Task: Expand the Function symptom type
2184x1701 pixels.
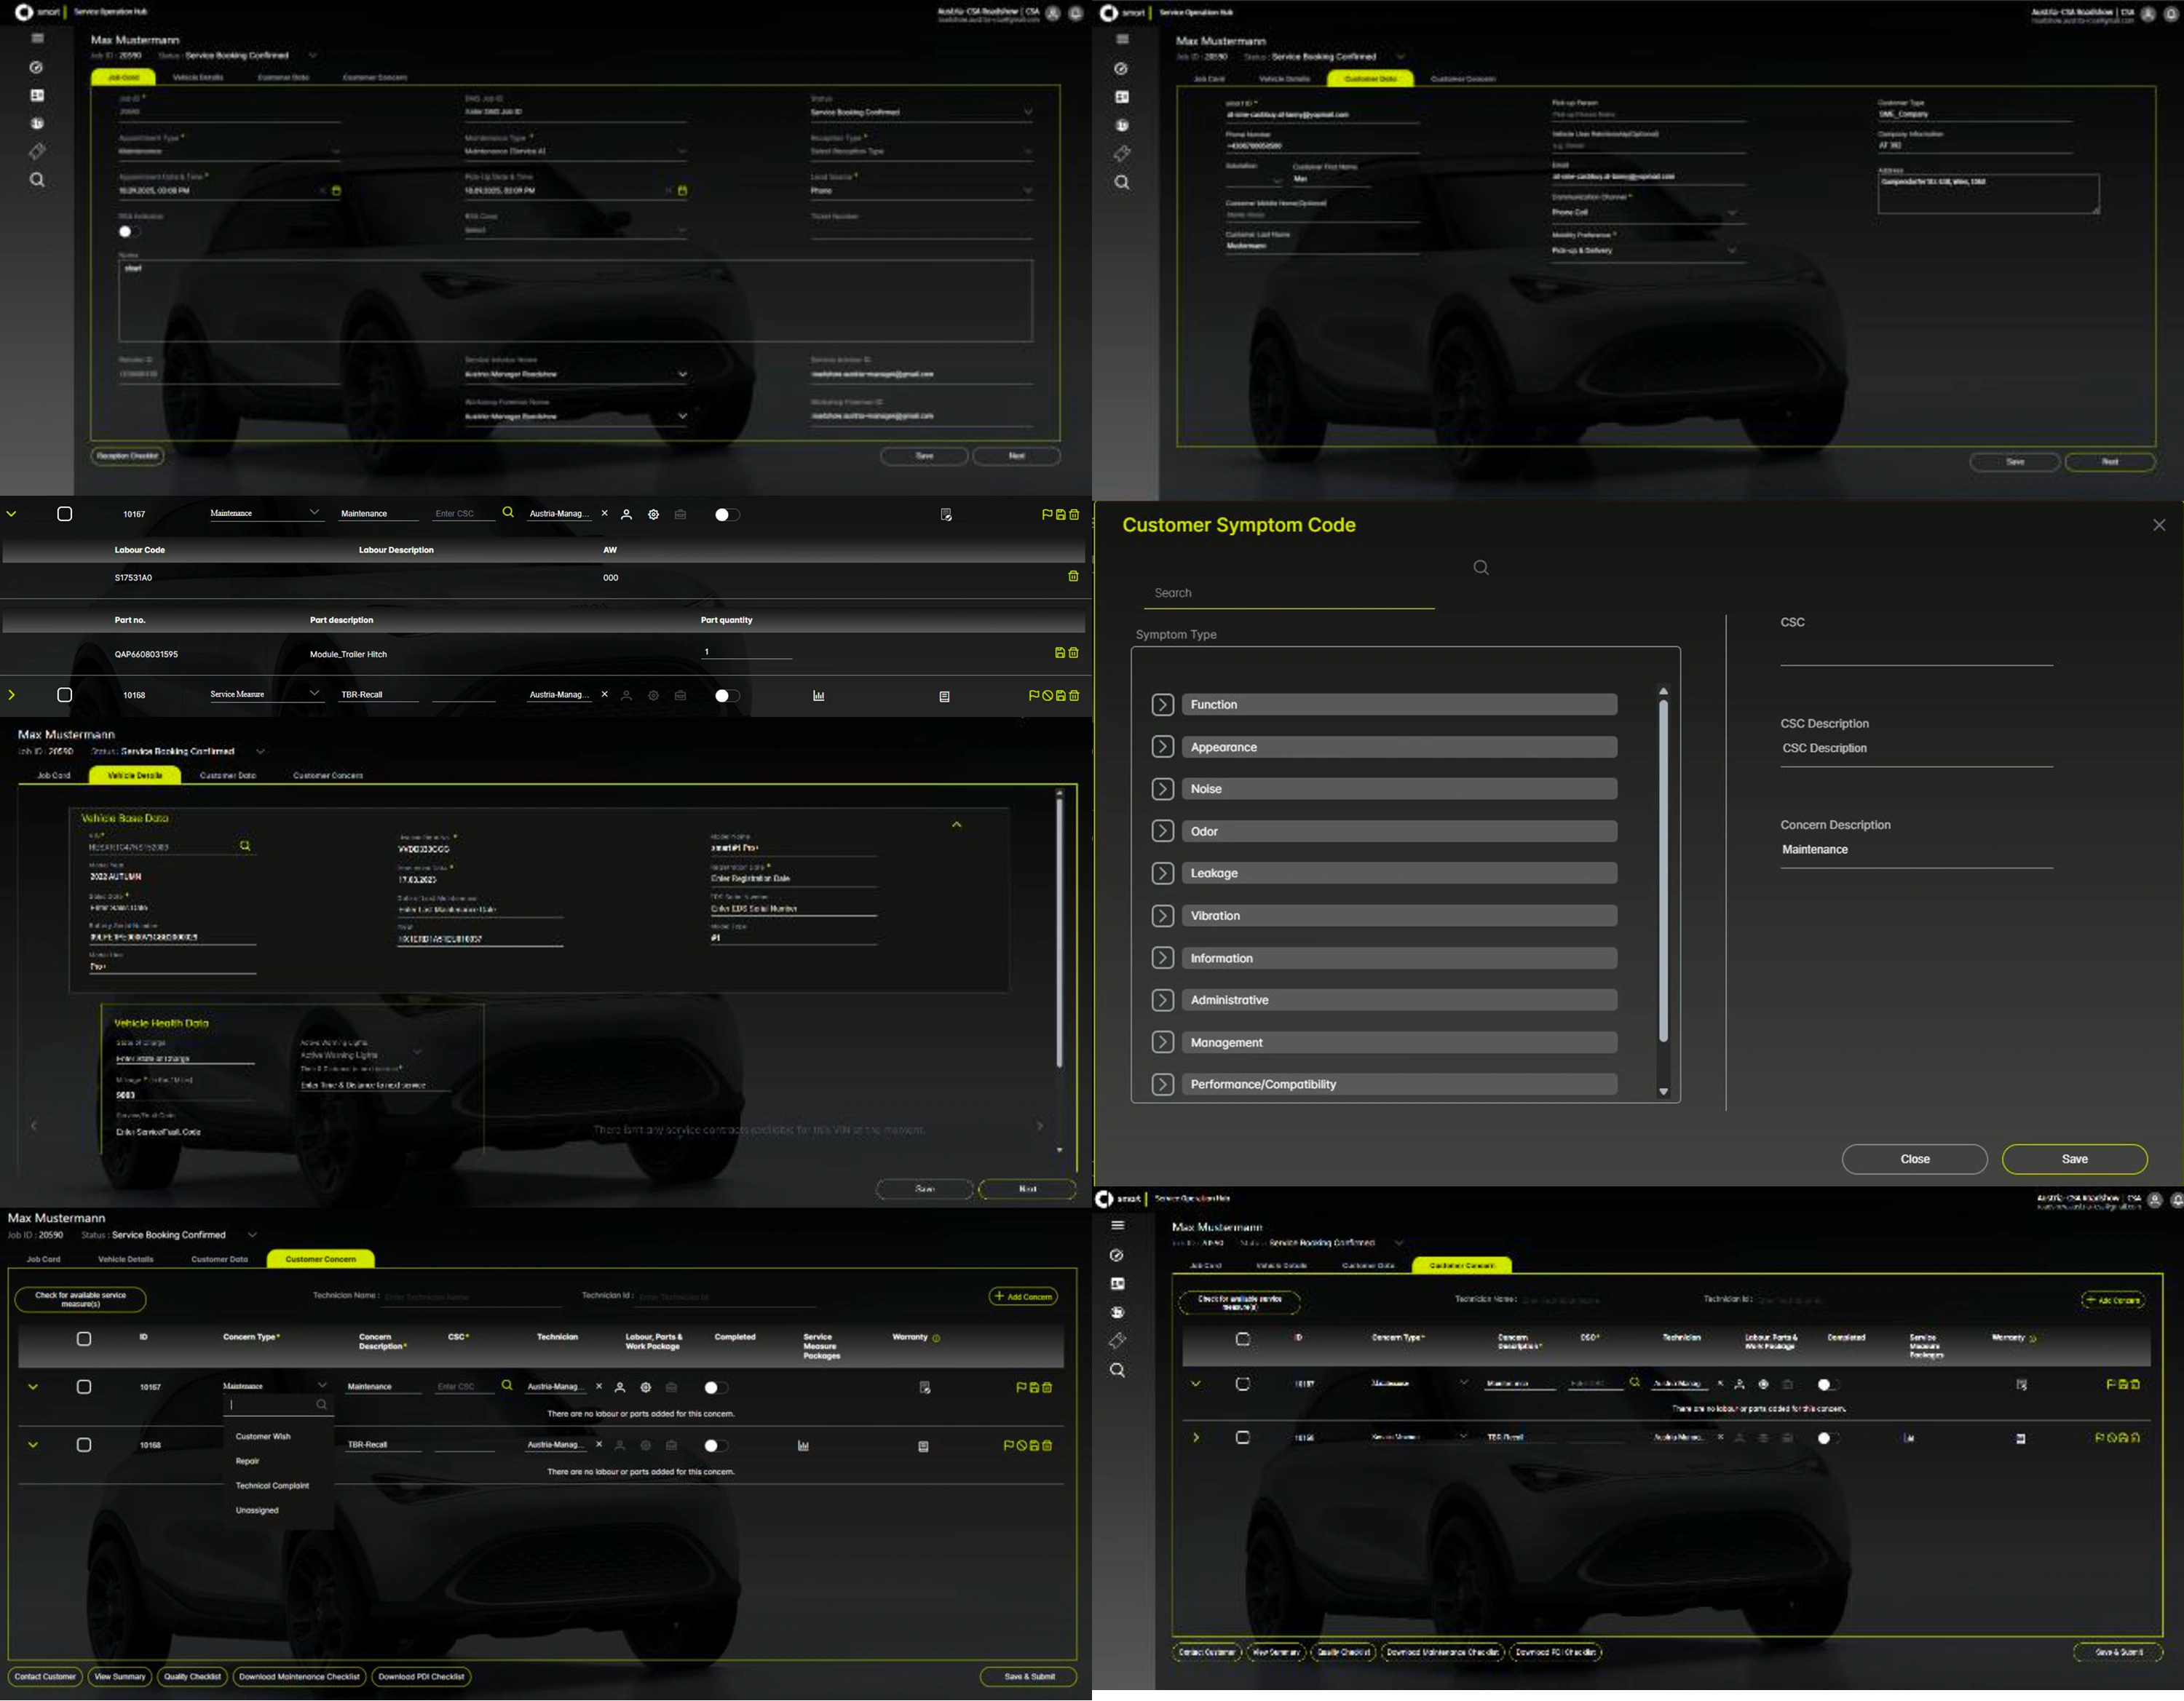Action: (1162, 705)
